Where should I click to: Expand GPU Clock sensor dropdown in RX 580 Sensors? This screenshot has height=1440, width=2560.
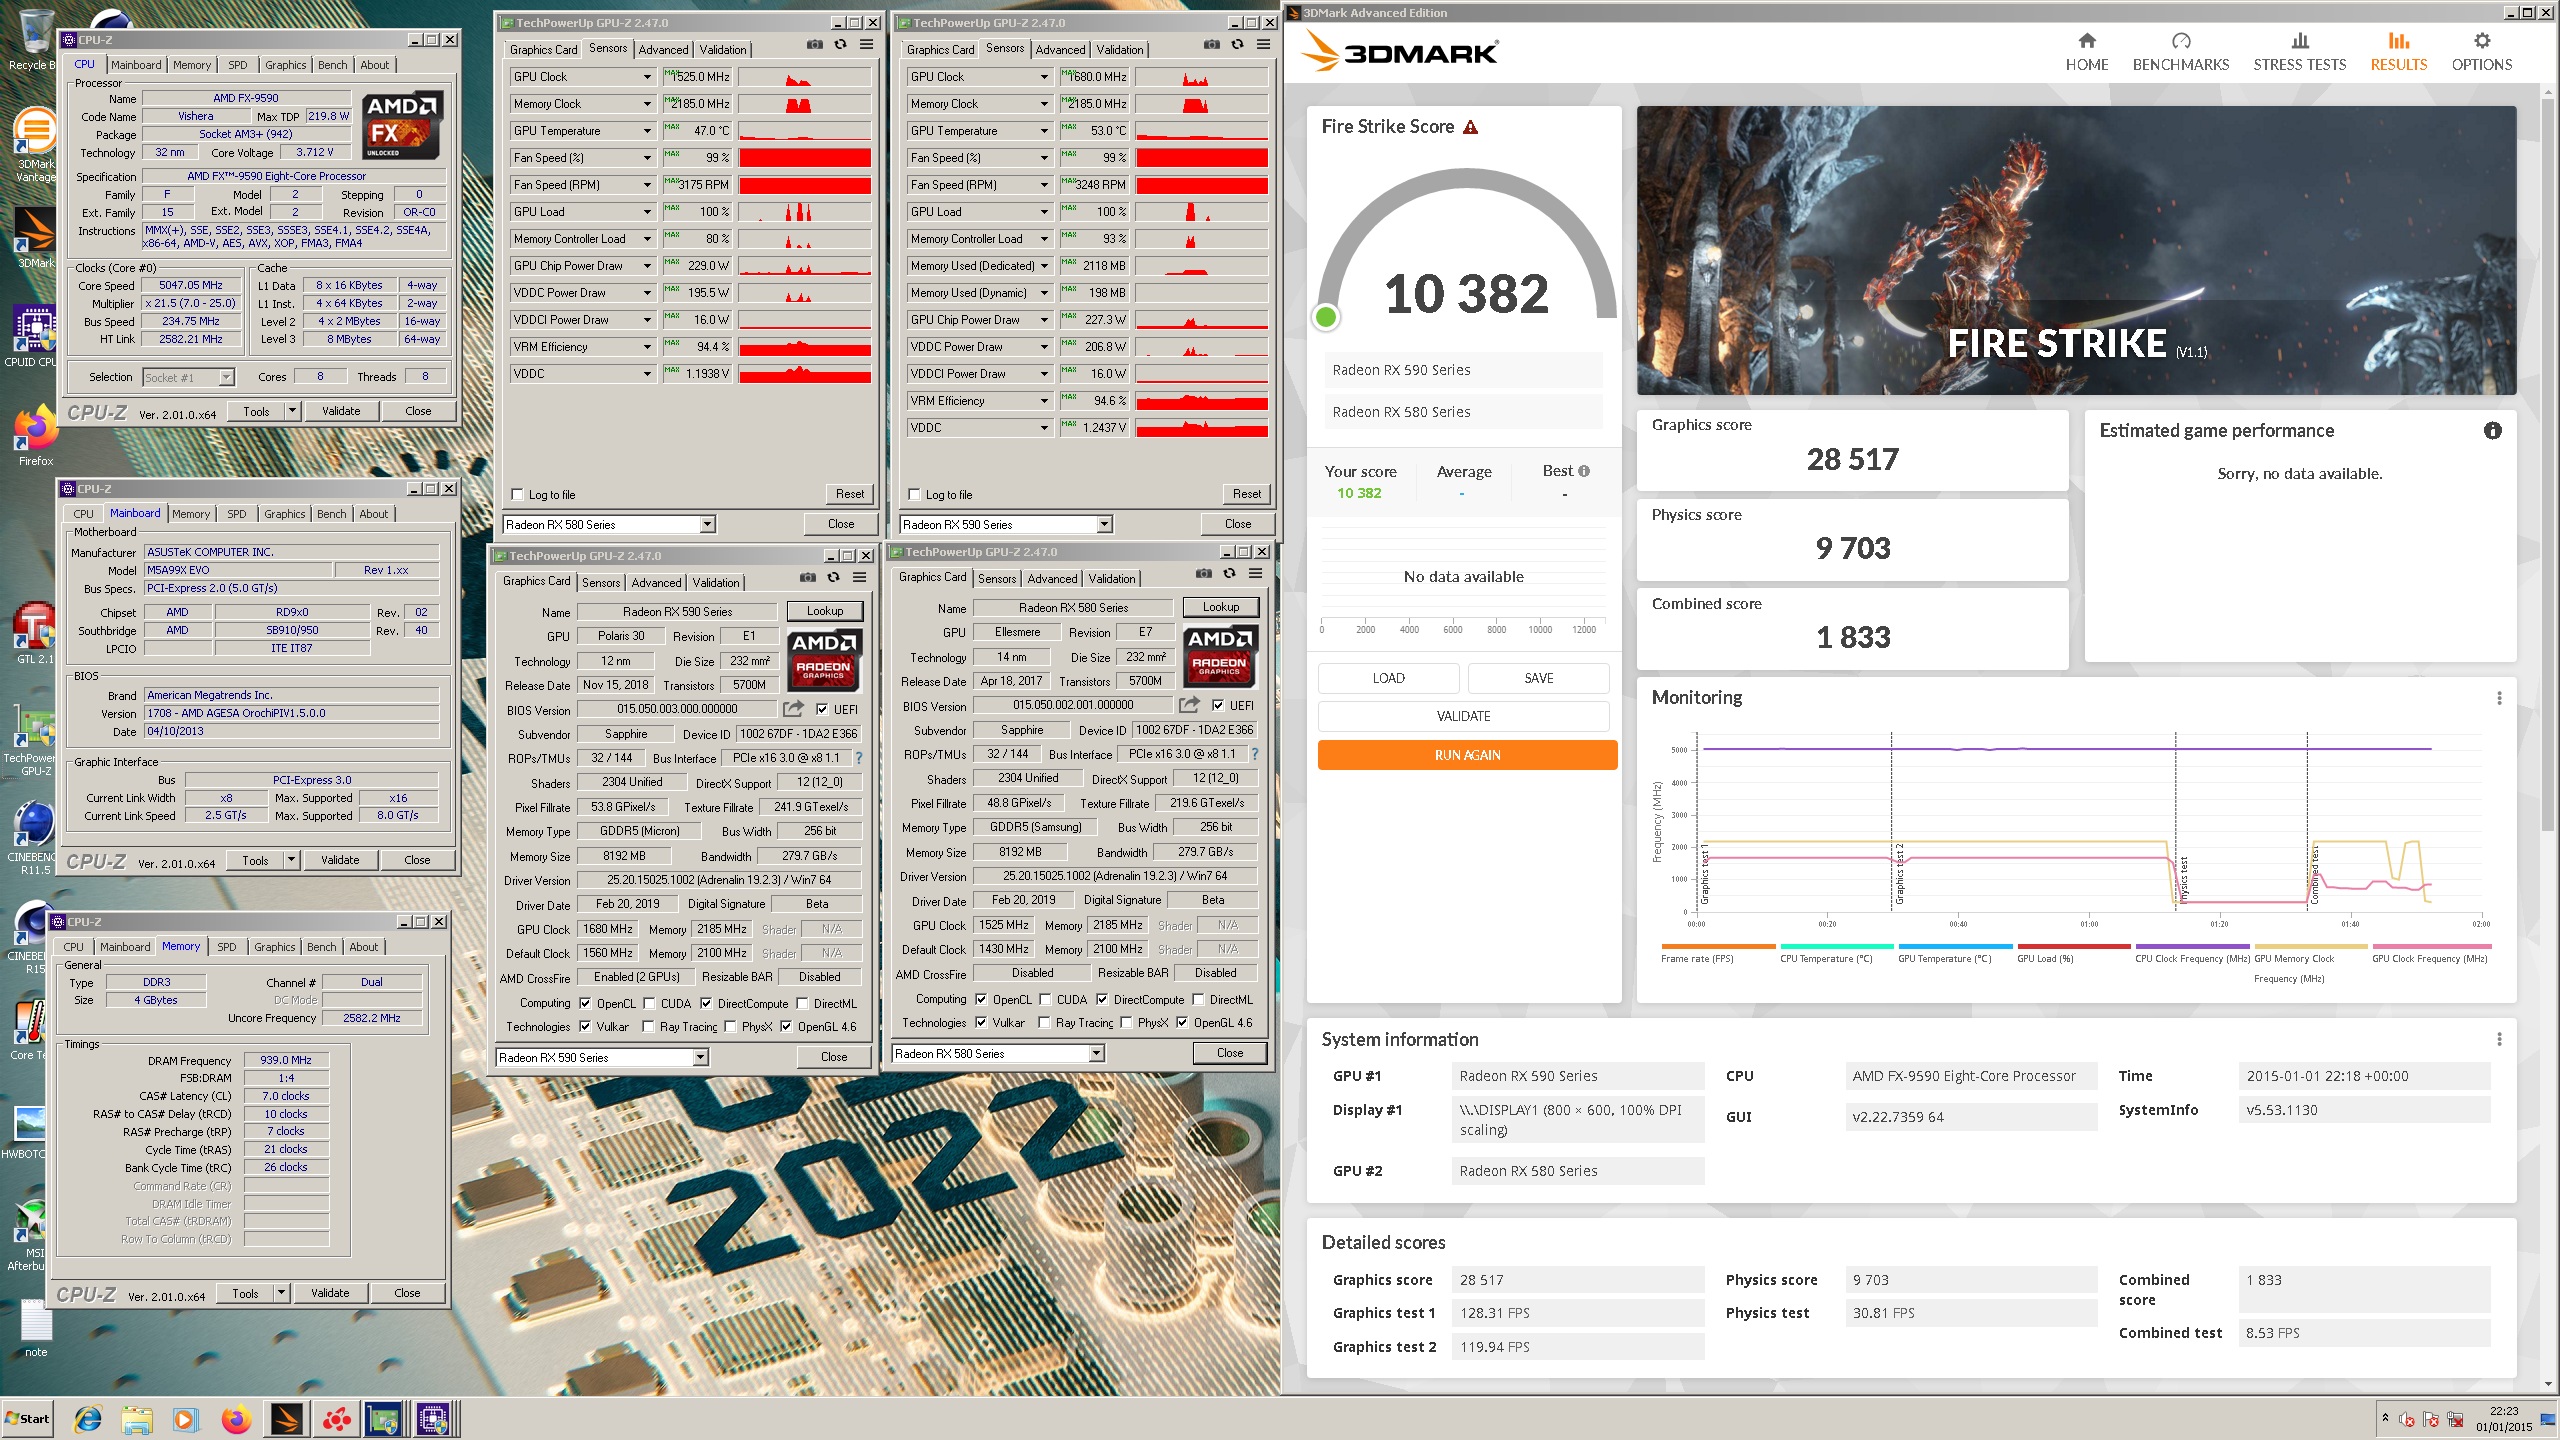point(647,77)
